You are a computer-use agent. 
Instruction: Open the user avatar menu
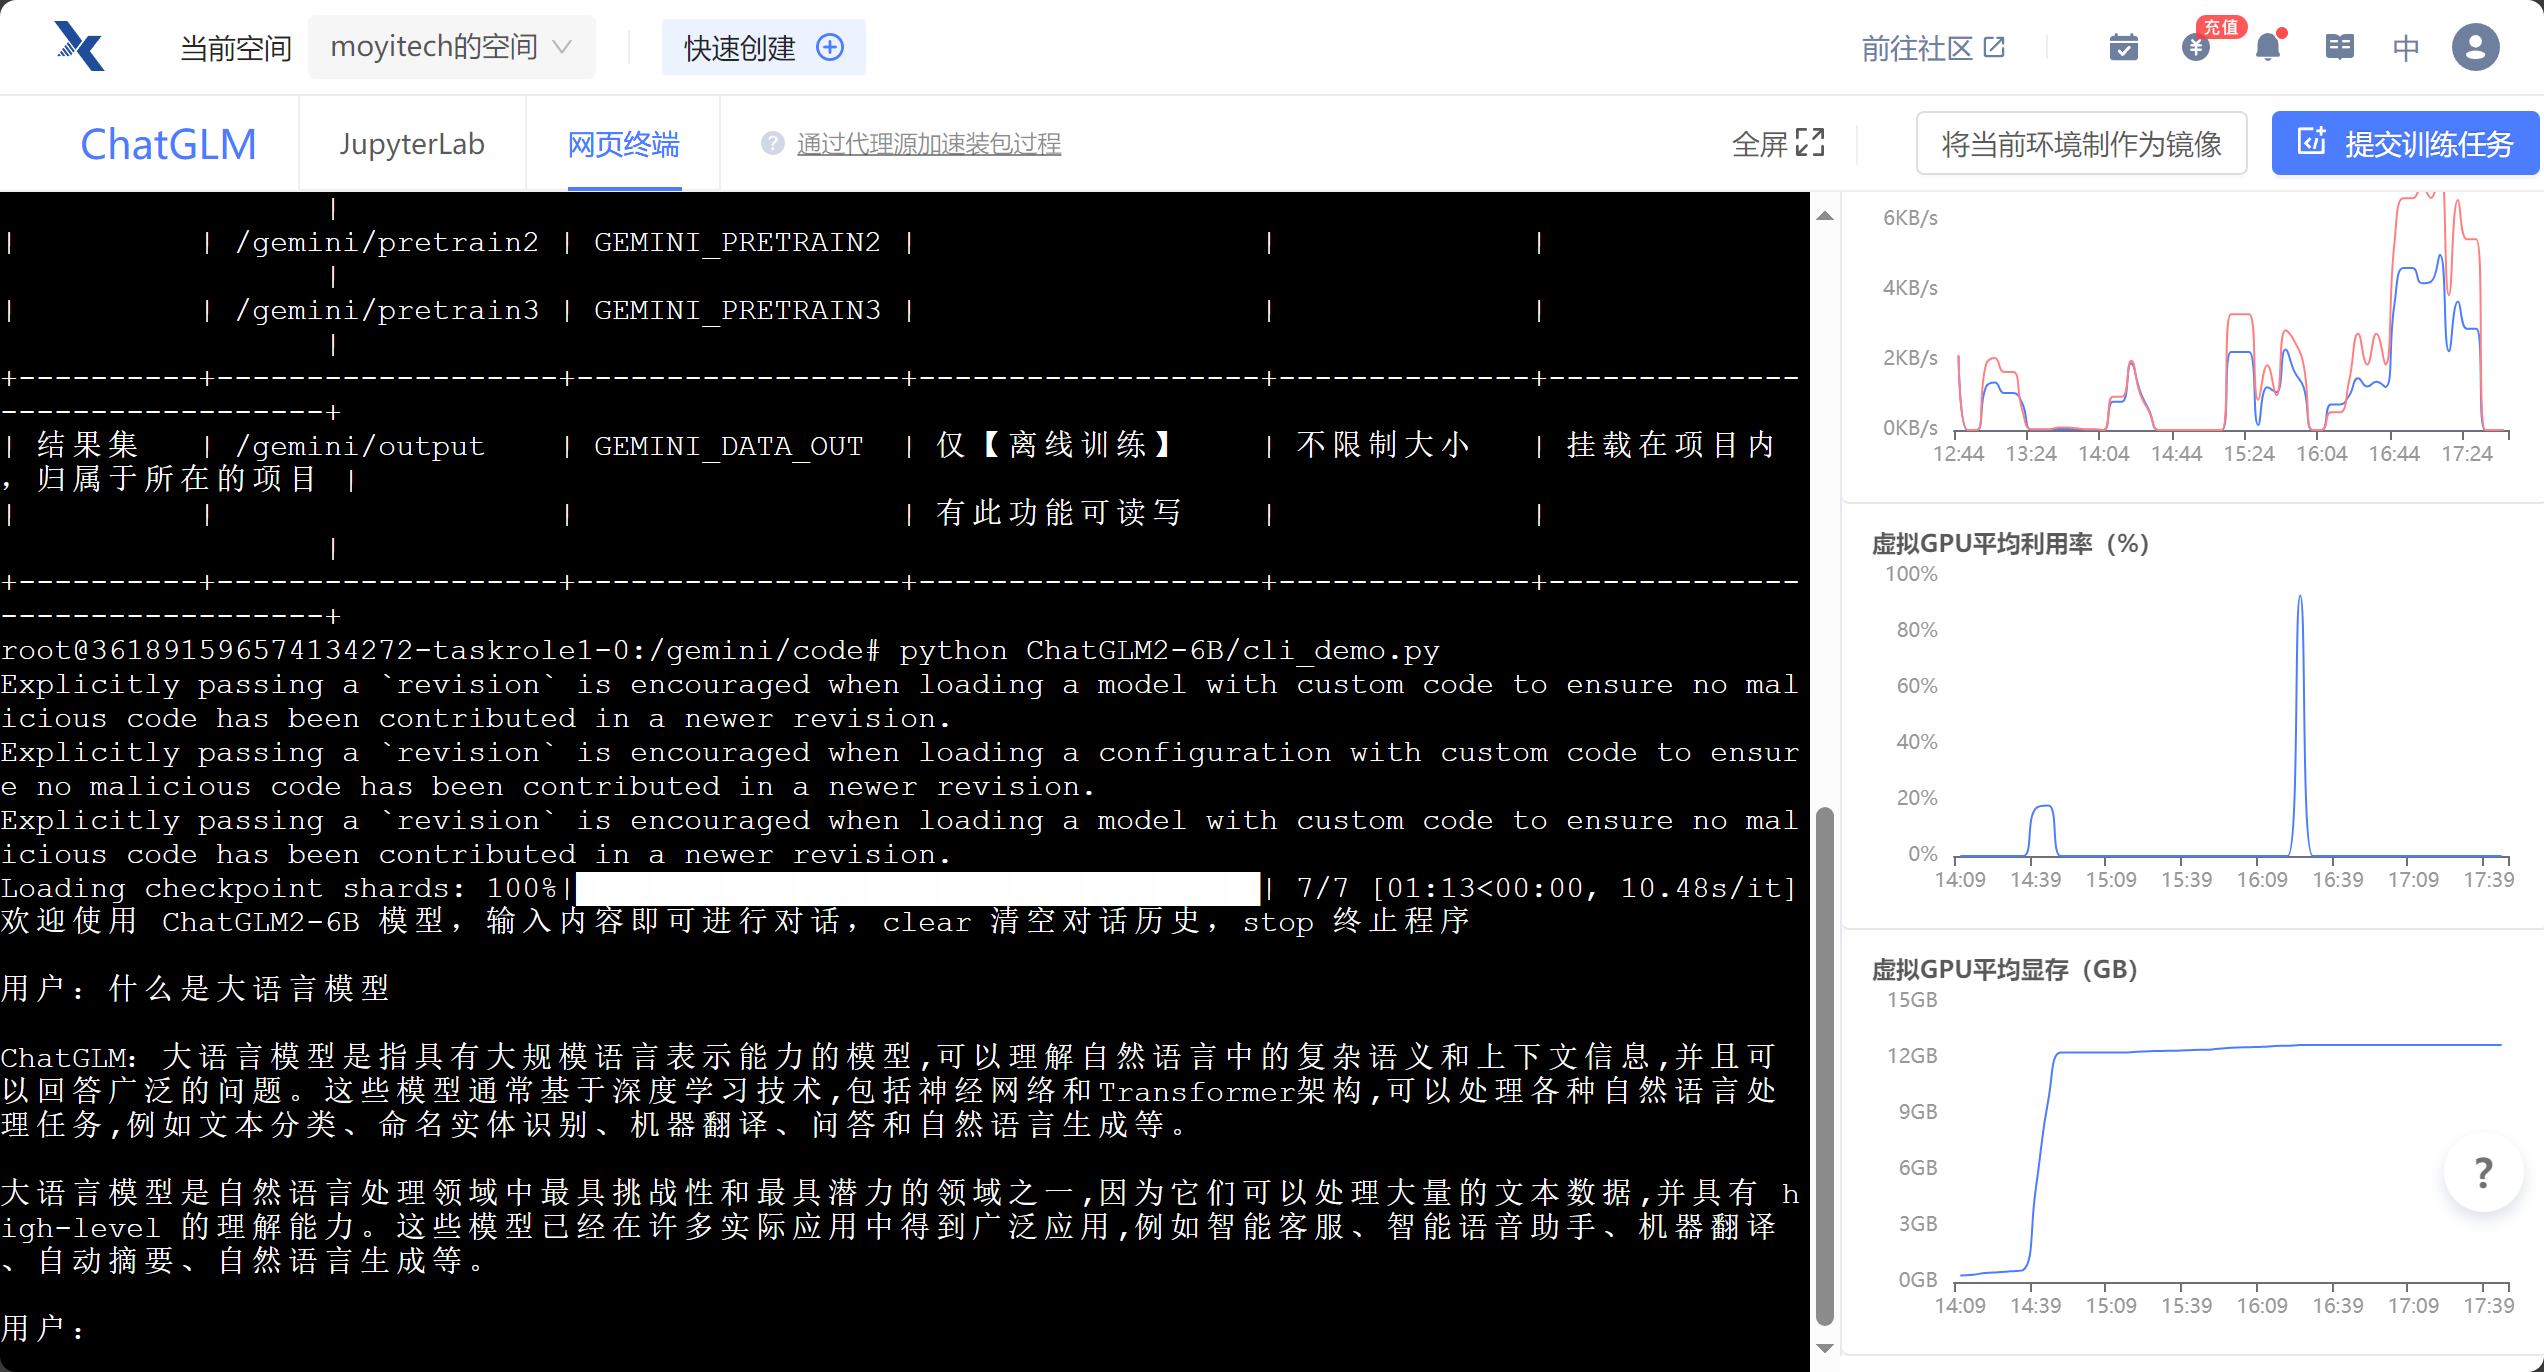2476,47
